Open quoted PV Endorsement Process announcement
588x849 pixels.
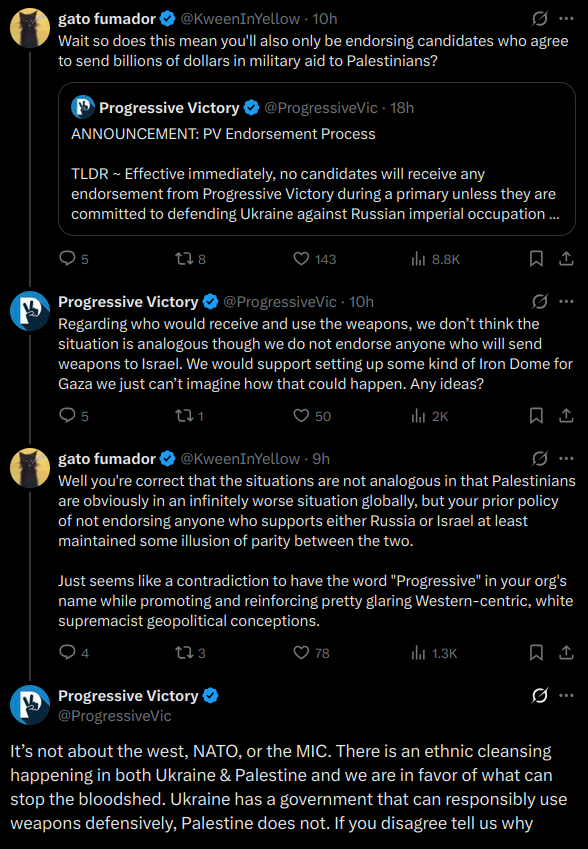pos(317,159)
